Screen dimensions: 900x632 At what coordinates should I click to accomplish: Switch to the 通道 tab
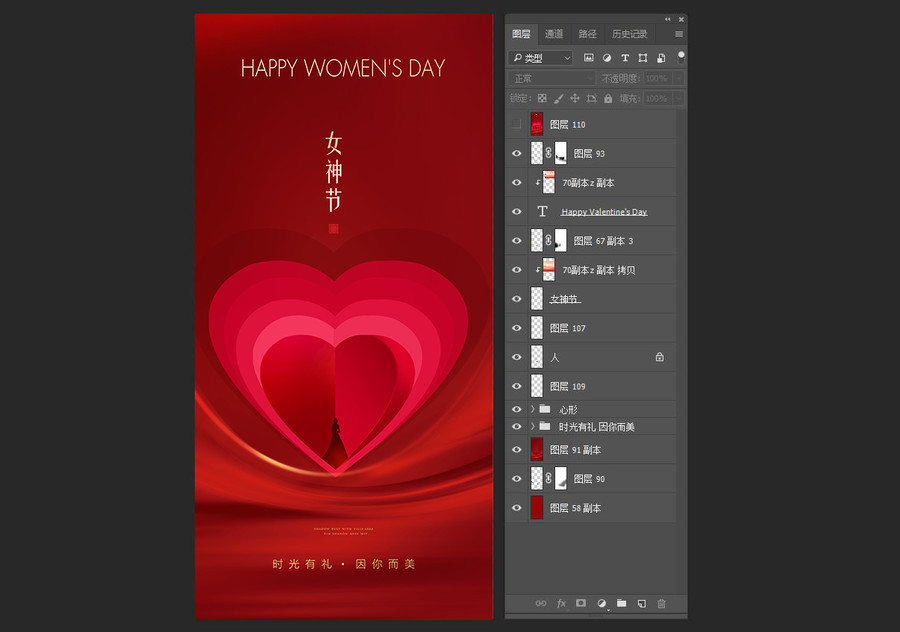554,34
